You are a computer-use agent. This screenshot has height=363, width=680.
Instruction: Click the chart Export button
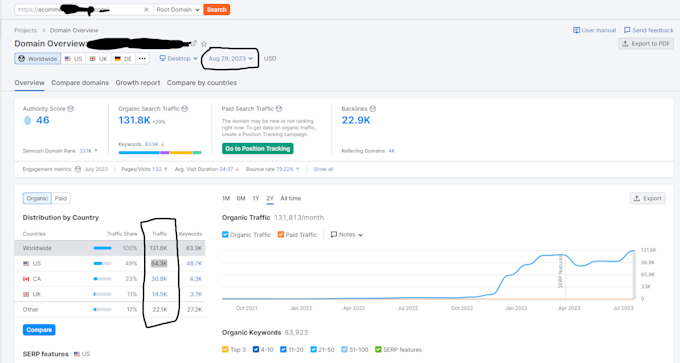[647, 198]
